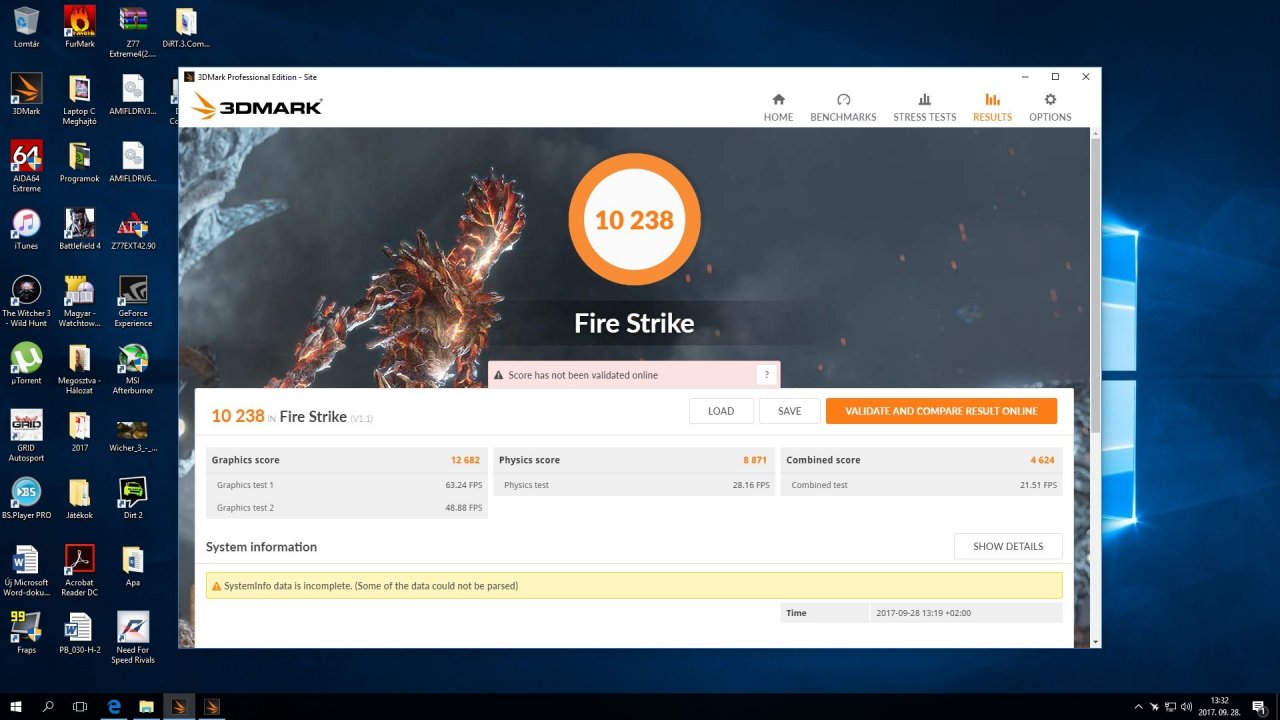The width and height of the screenshot is (1280, 720).
Task: Select the Dirt 2 desktop icon
Action: (x=133, y=498)
